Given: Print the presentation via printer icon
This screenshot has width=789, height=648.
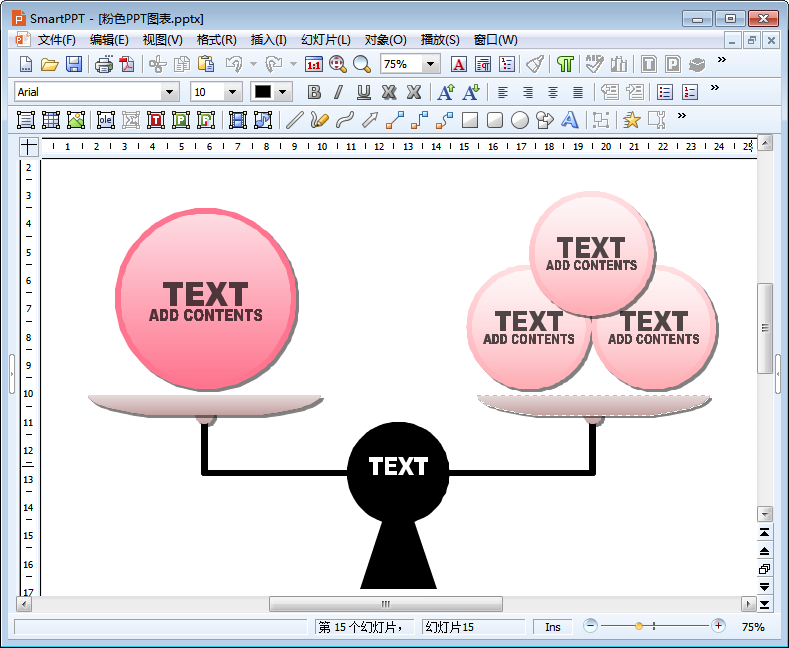Looking at the screenshot, I should (104, 64).
